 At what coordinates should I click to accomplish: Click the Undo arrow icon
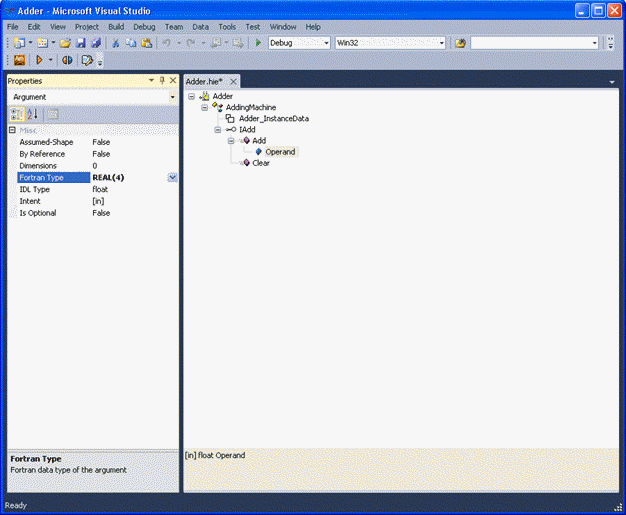pos(166,43)
